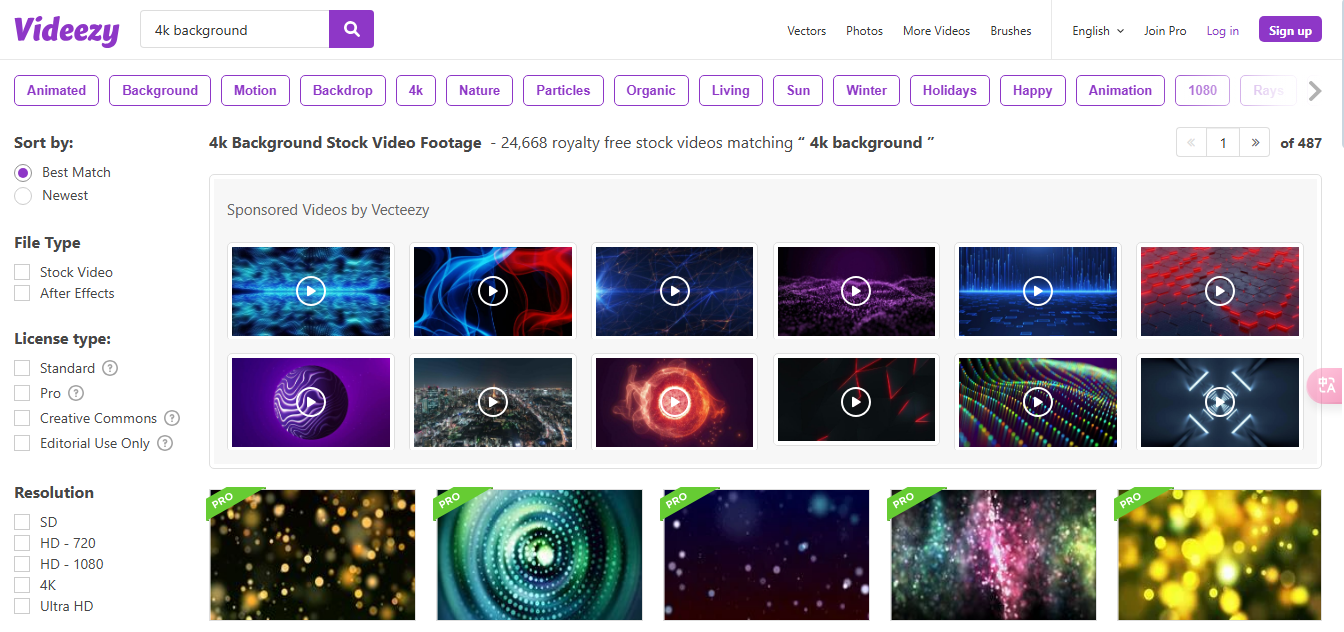The image size is (1344, 632).
Task: Open the More Videos menu link
Action: click(x=936, y=31)
